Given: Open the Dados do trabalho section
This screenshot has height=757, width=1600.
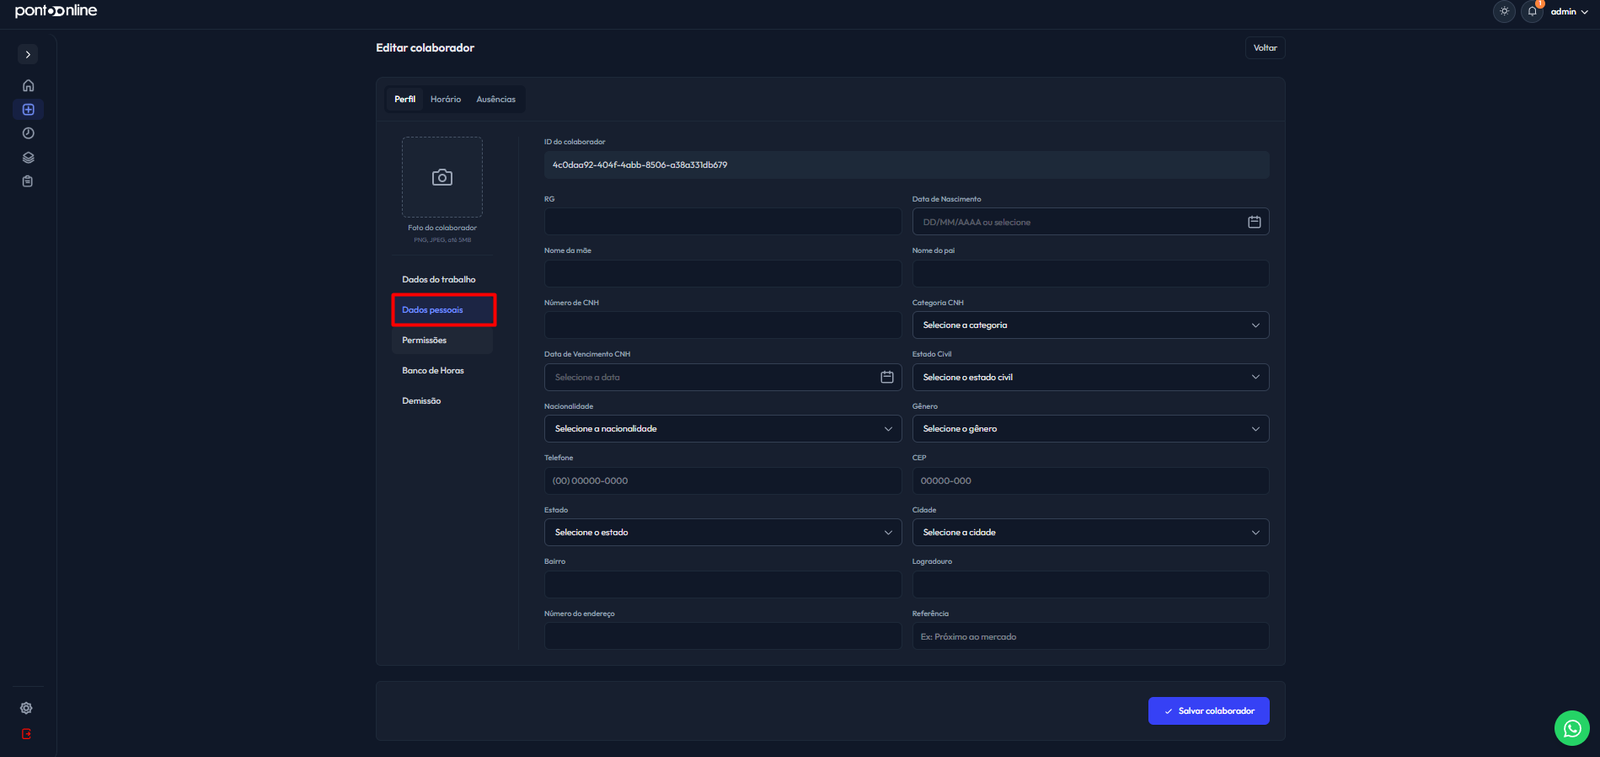Looking at the screenshot, I should coord(442,280).
